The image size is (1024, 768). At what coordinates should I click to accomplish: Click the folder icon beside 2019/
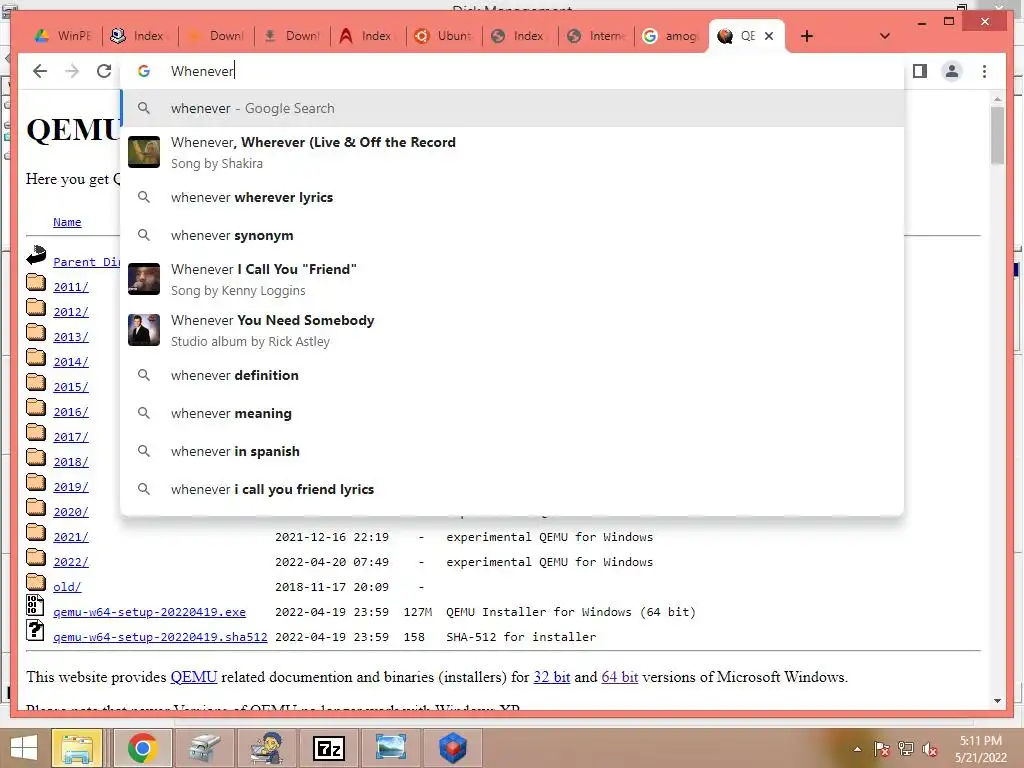pos(36,482)
